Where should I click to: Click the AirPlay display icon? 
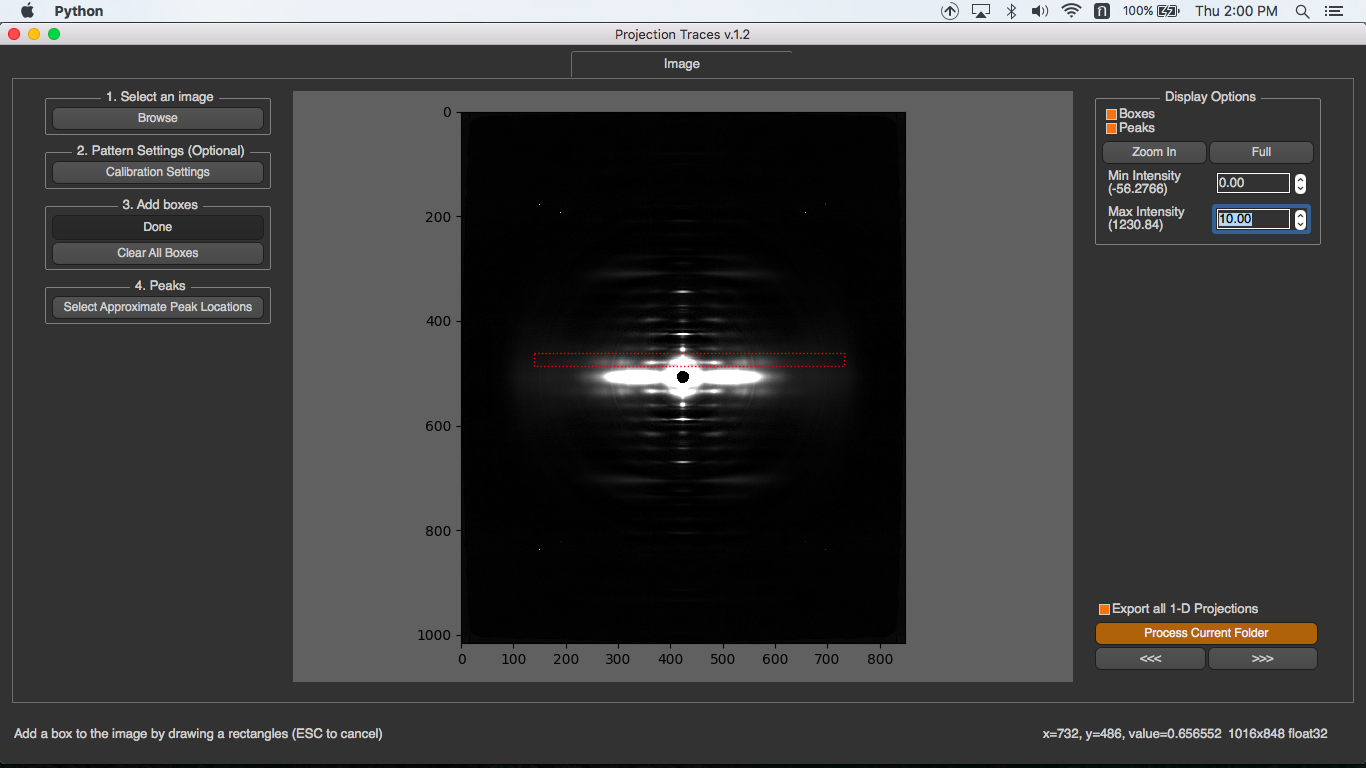[981, 11]
